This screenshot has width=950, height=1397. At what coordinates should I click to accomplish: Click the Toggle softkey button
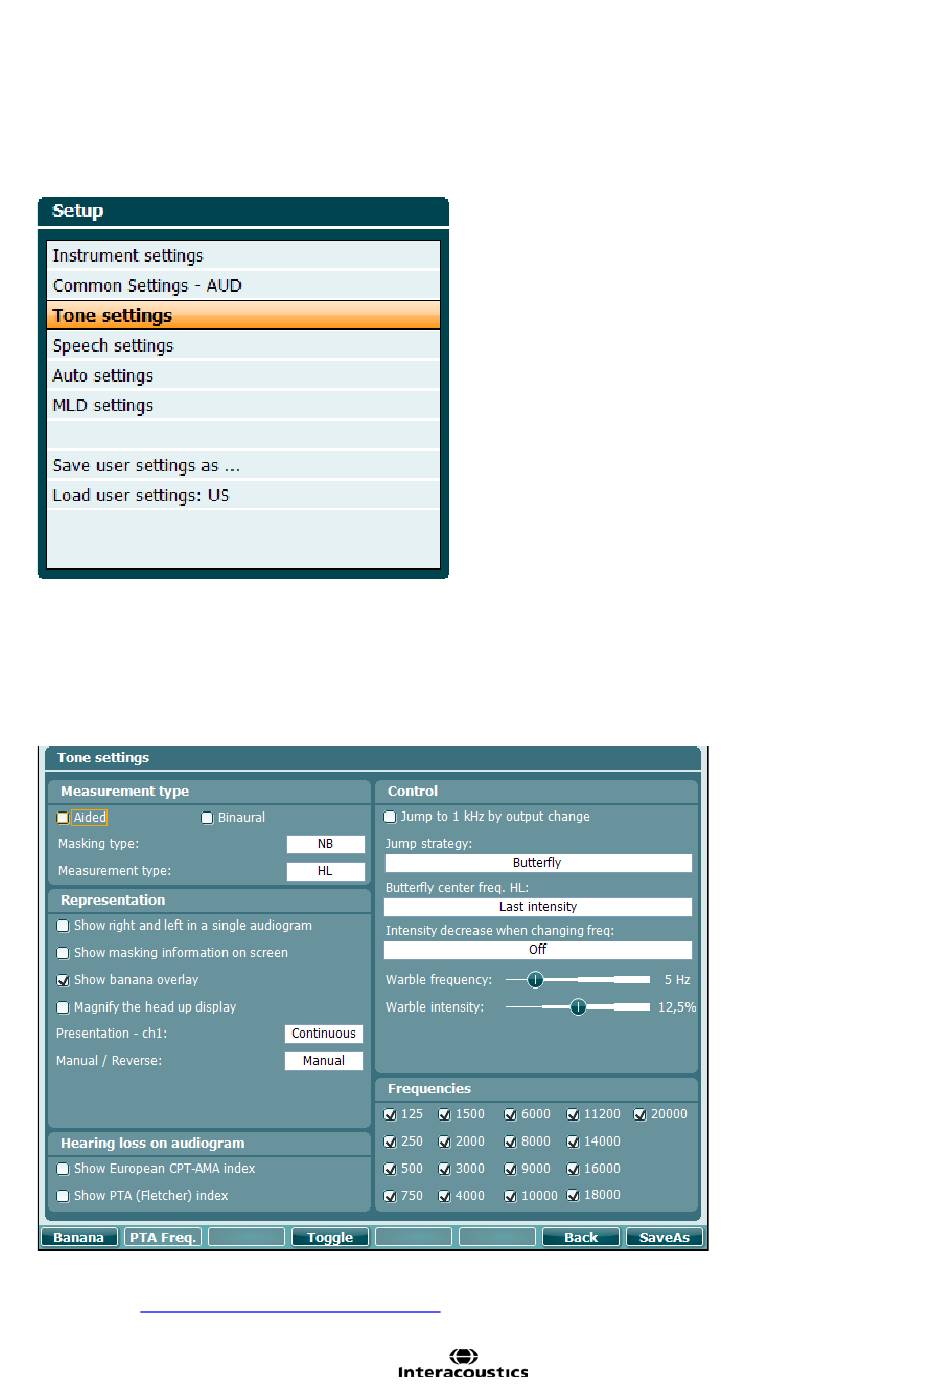(330, 1238)
